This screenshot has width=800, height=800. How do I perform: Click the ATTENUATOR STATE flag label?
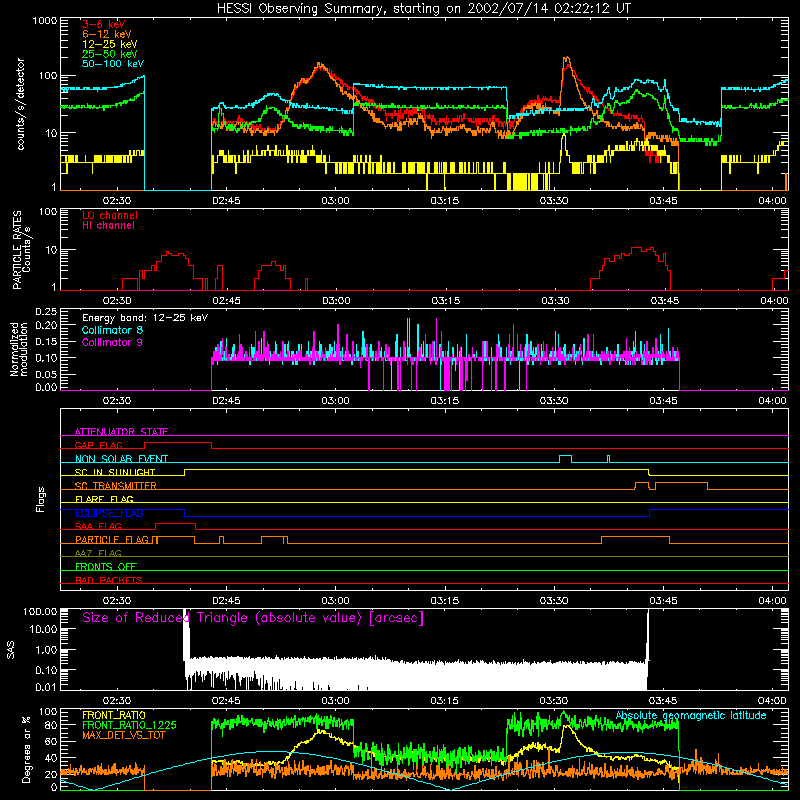(x=121, y=432)
